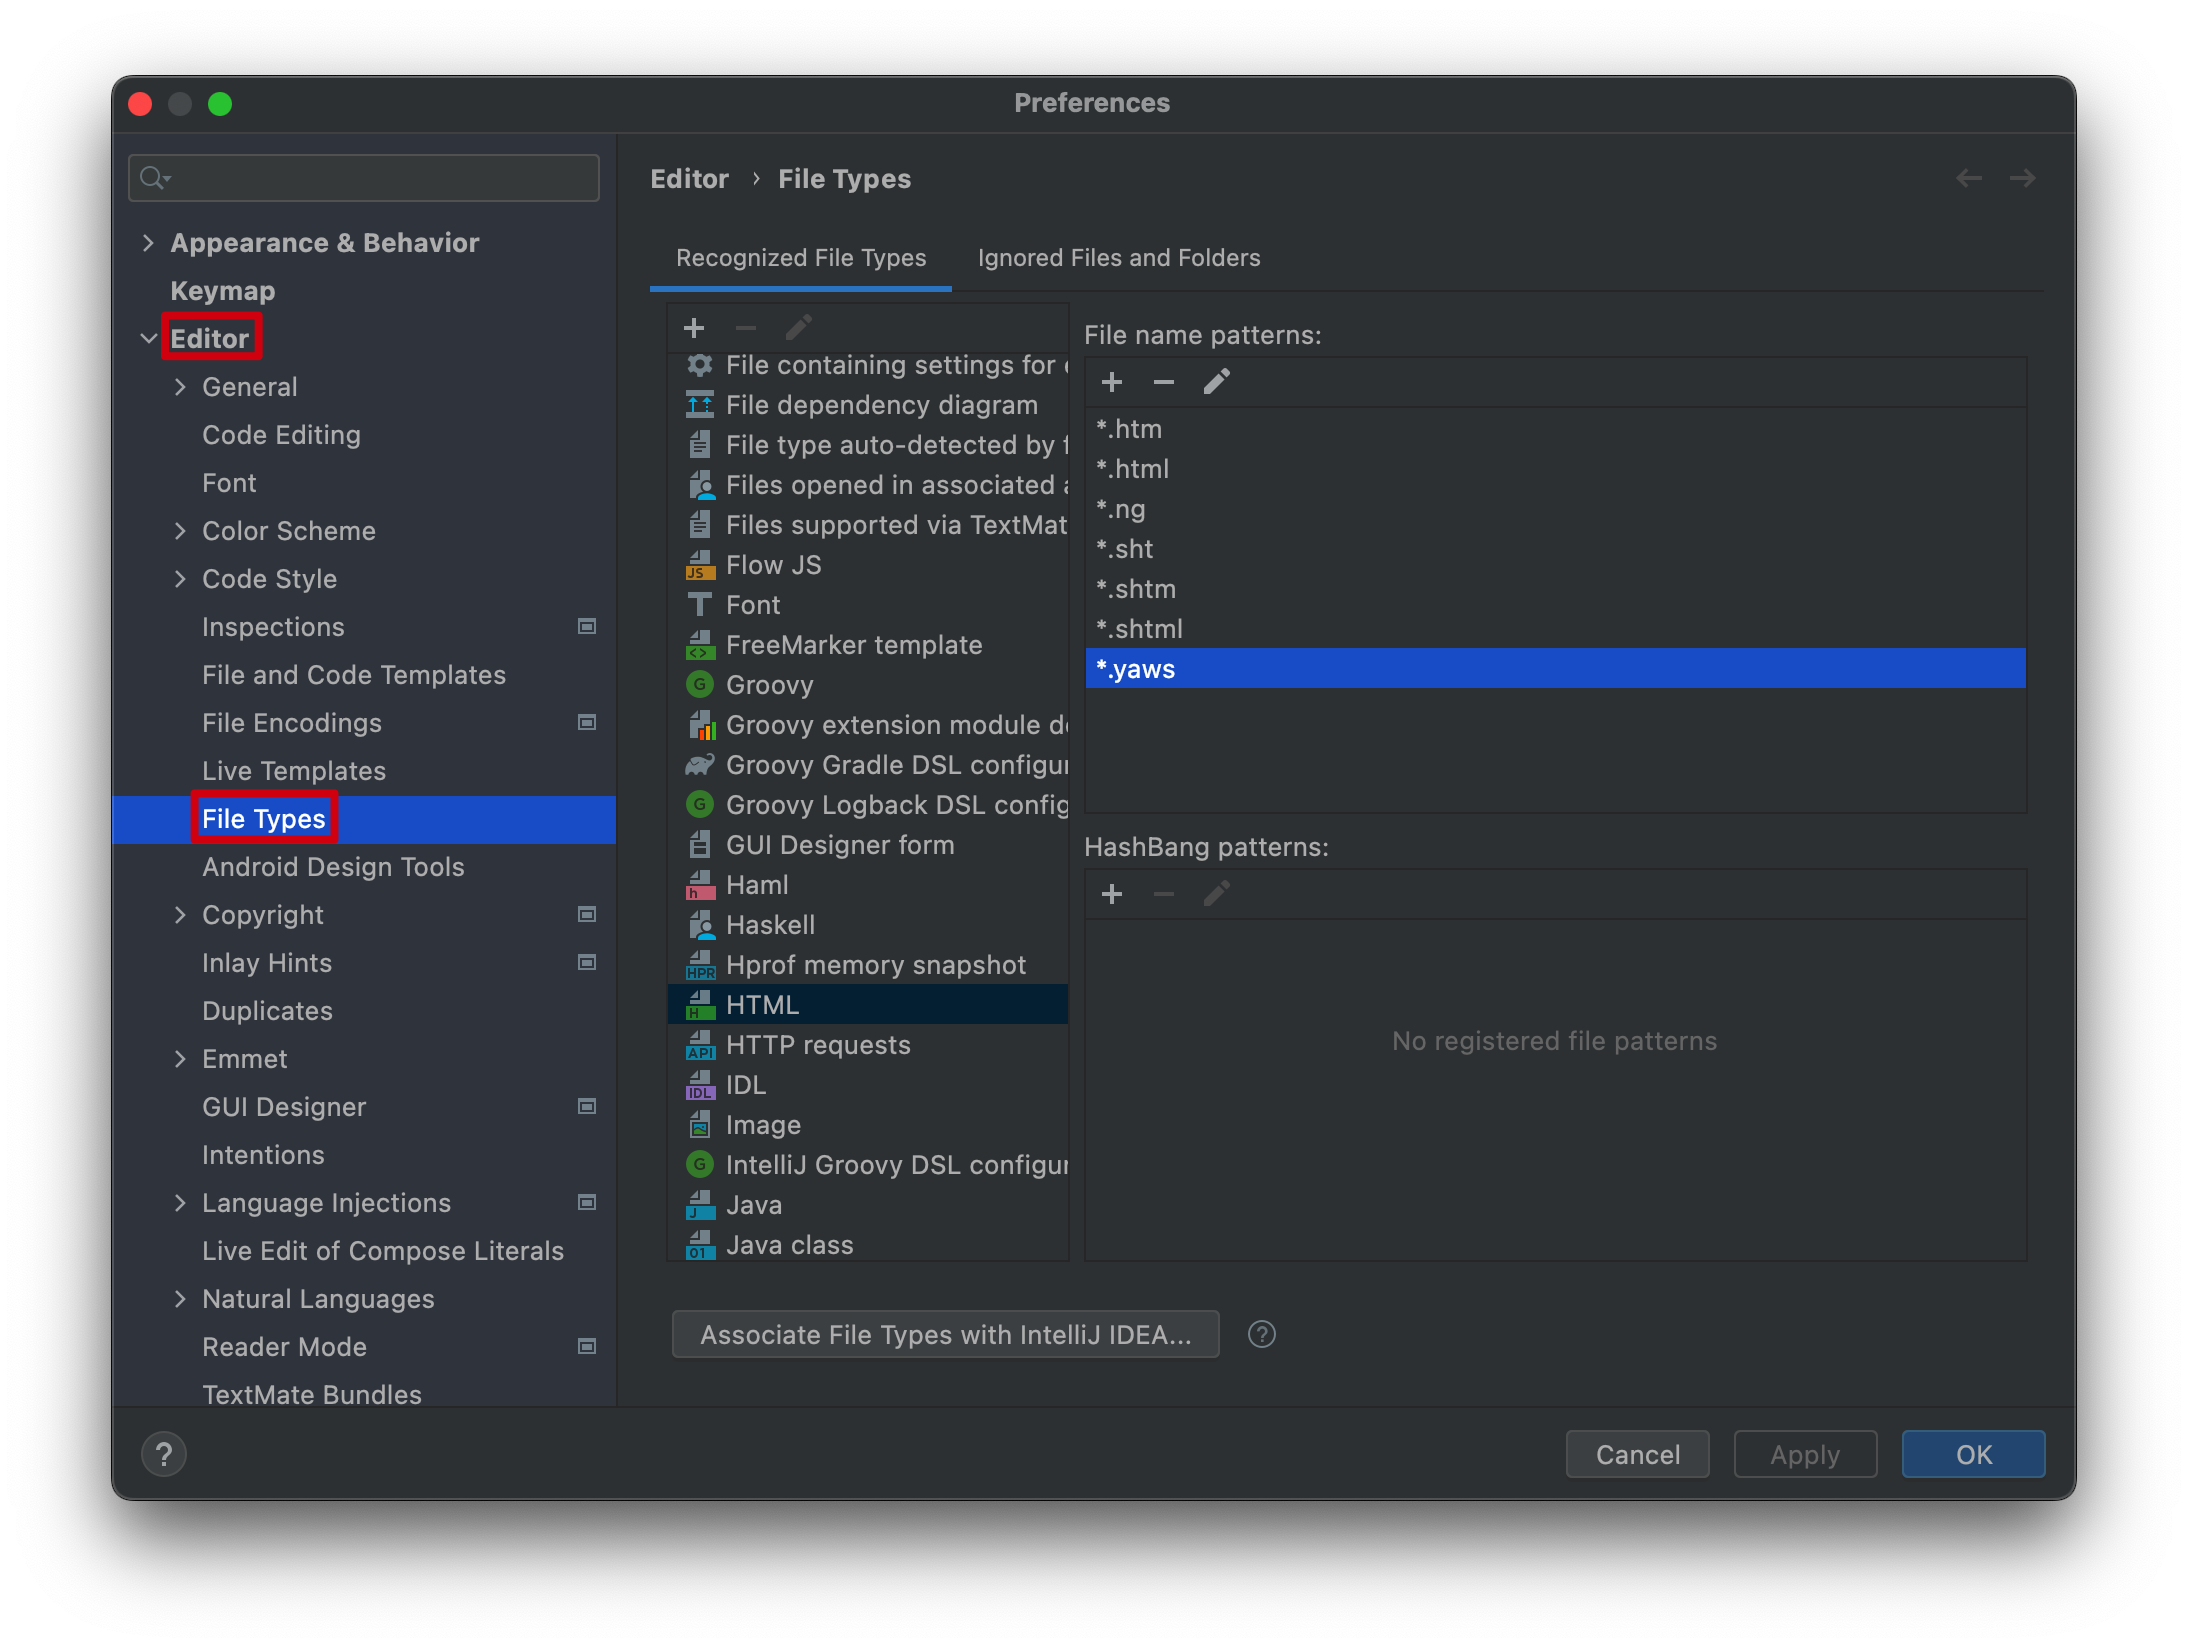This screenshot has height=1648, width=2188.
Task: Click Associate File Types with IntelliJ IDEA
Action: tap(945, 1334)
